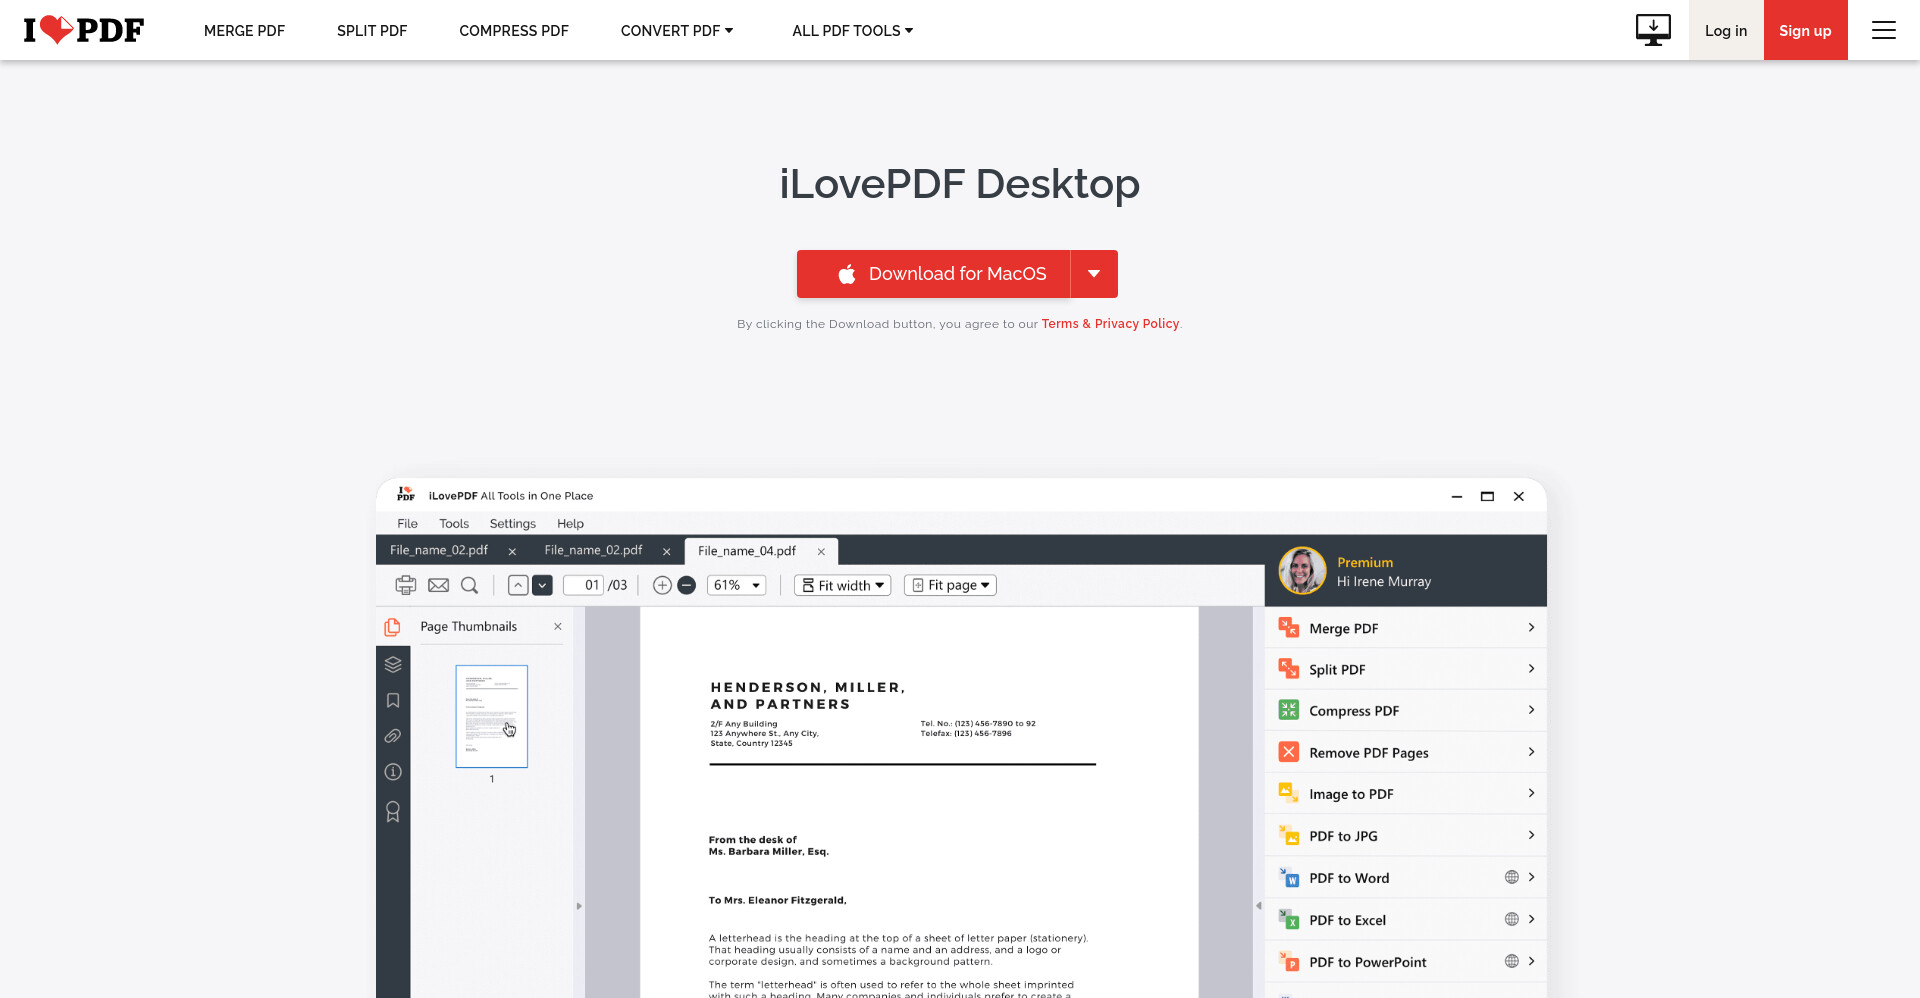Screen dimensions: 1920x998
Task: Expand the Remove PDF Pages chevron
Action: coord(1531,752)
